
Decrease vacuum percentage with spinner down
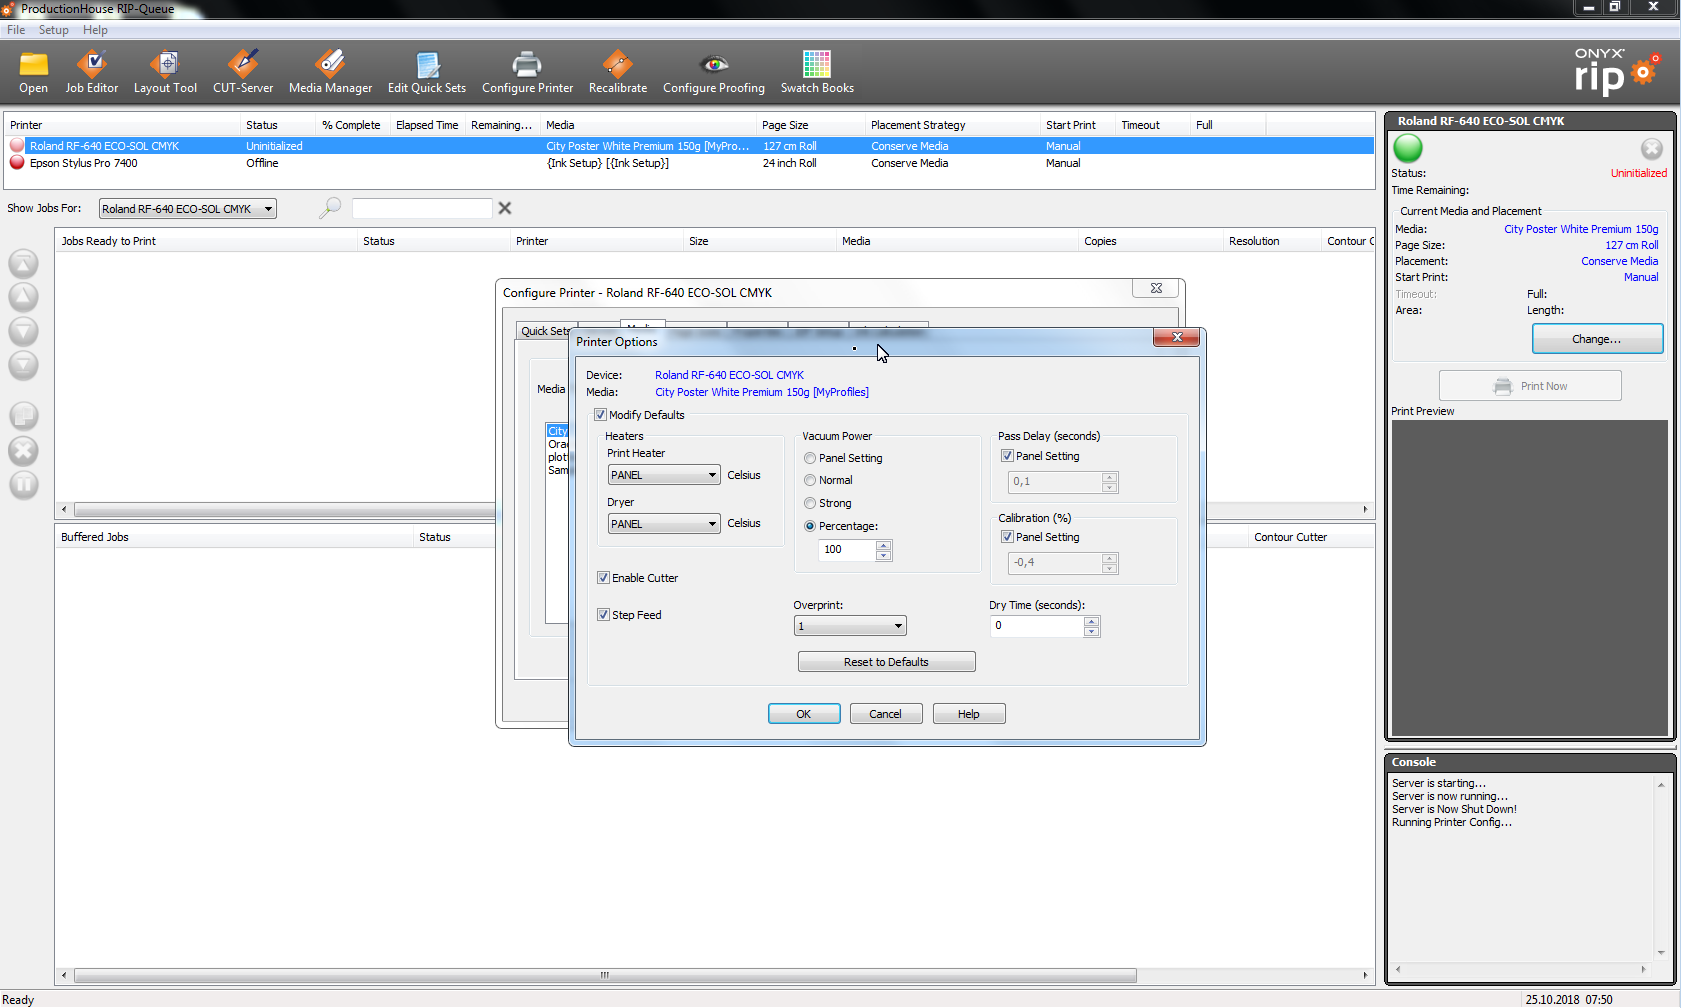(884, 555)
